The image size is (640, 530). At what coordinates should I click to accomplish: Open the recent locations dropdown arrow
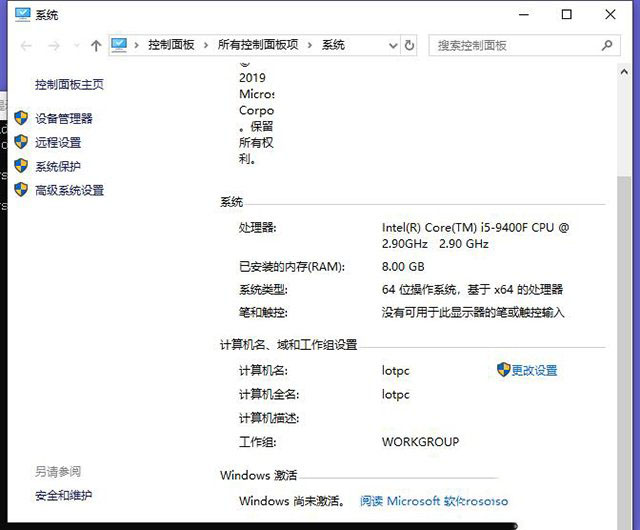coord(76,46)
